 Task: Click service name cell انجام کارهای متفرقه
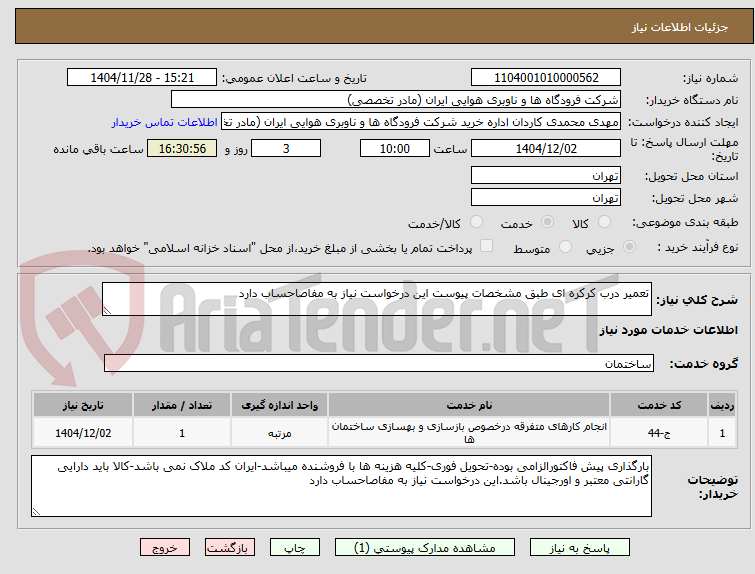pyautogui.click(x=469, y=433)
